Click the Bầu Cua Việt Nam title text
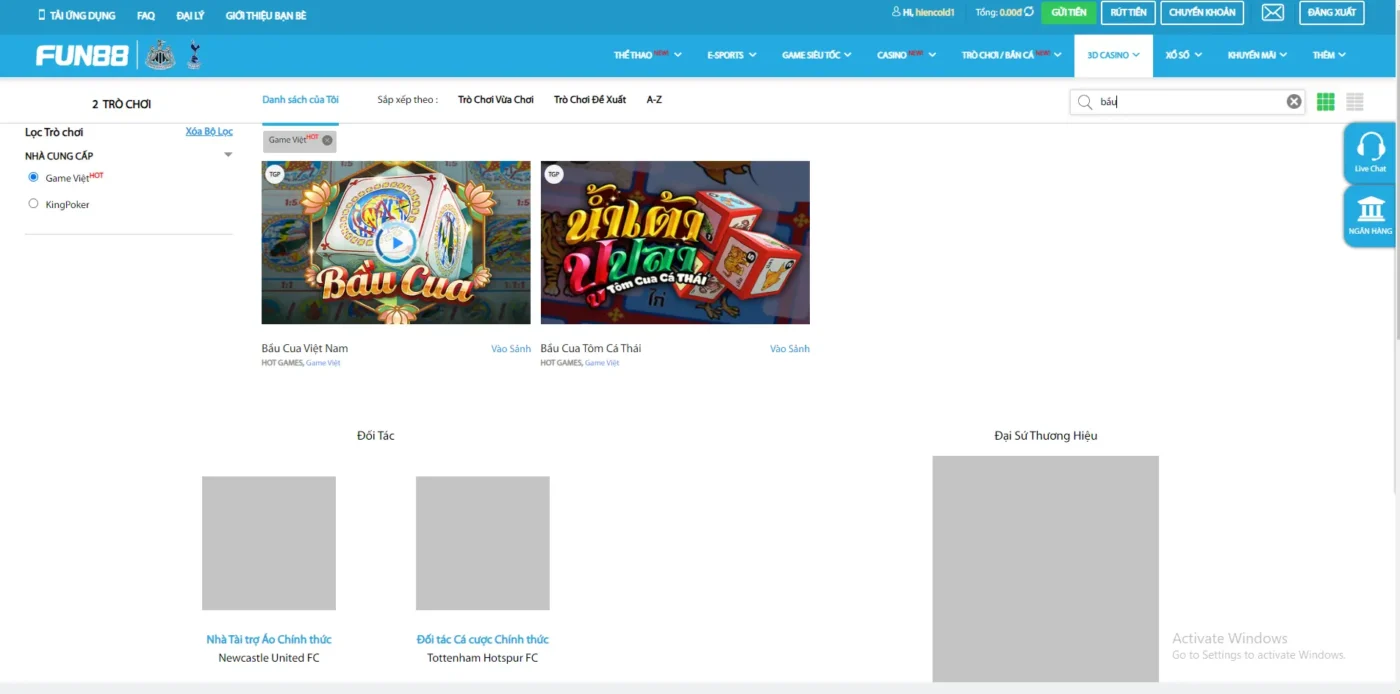The width and height of the screenshot is (1400, 694). tap(305, 348)
